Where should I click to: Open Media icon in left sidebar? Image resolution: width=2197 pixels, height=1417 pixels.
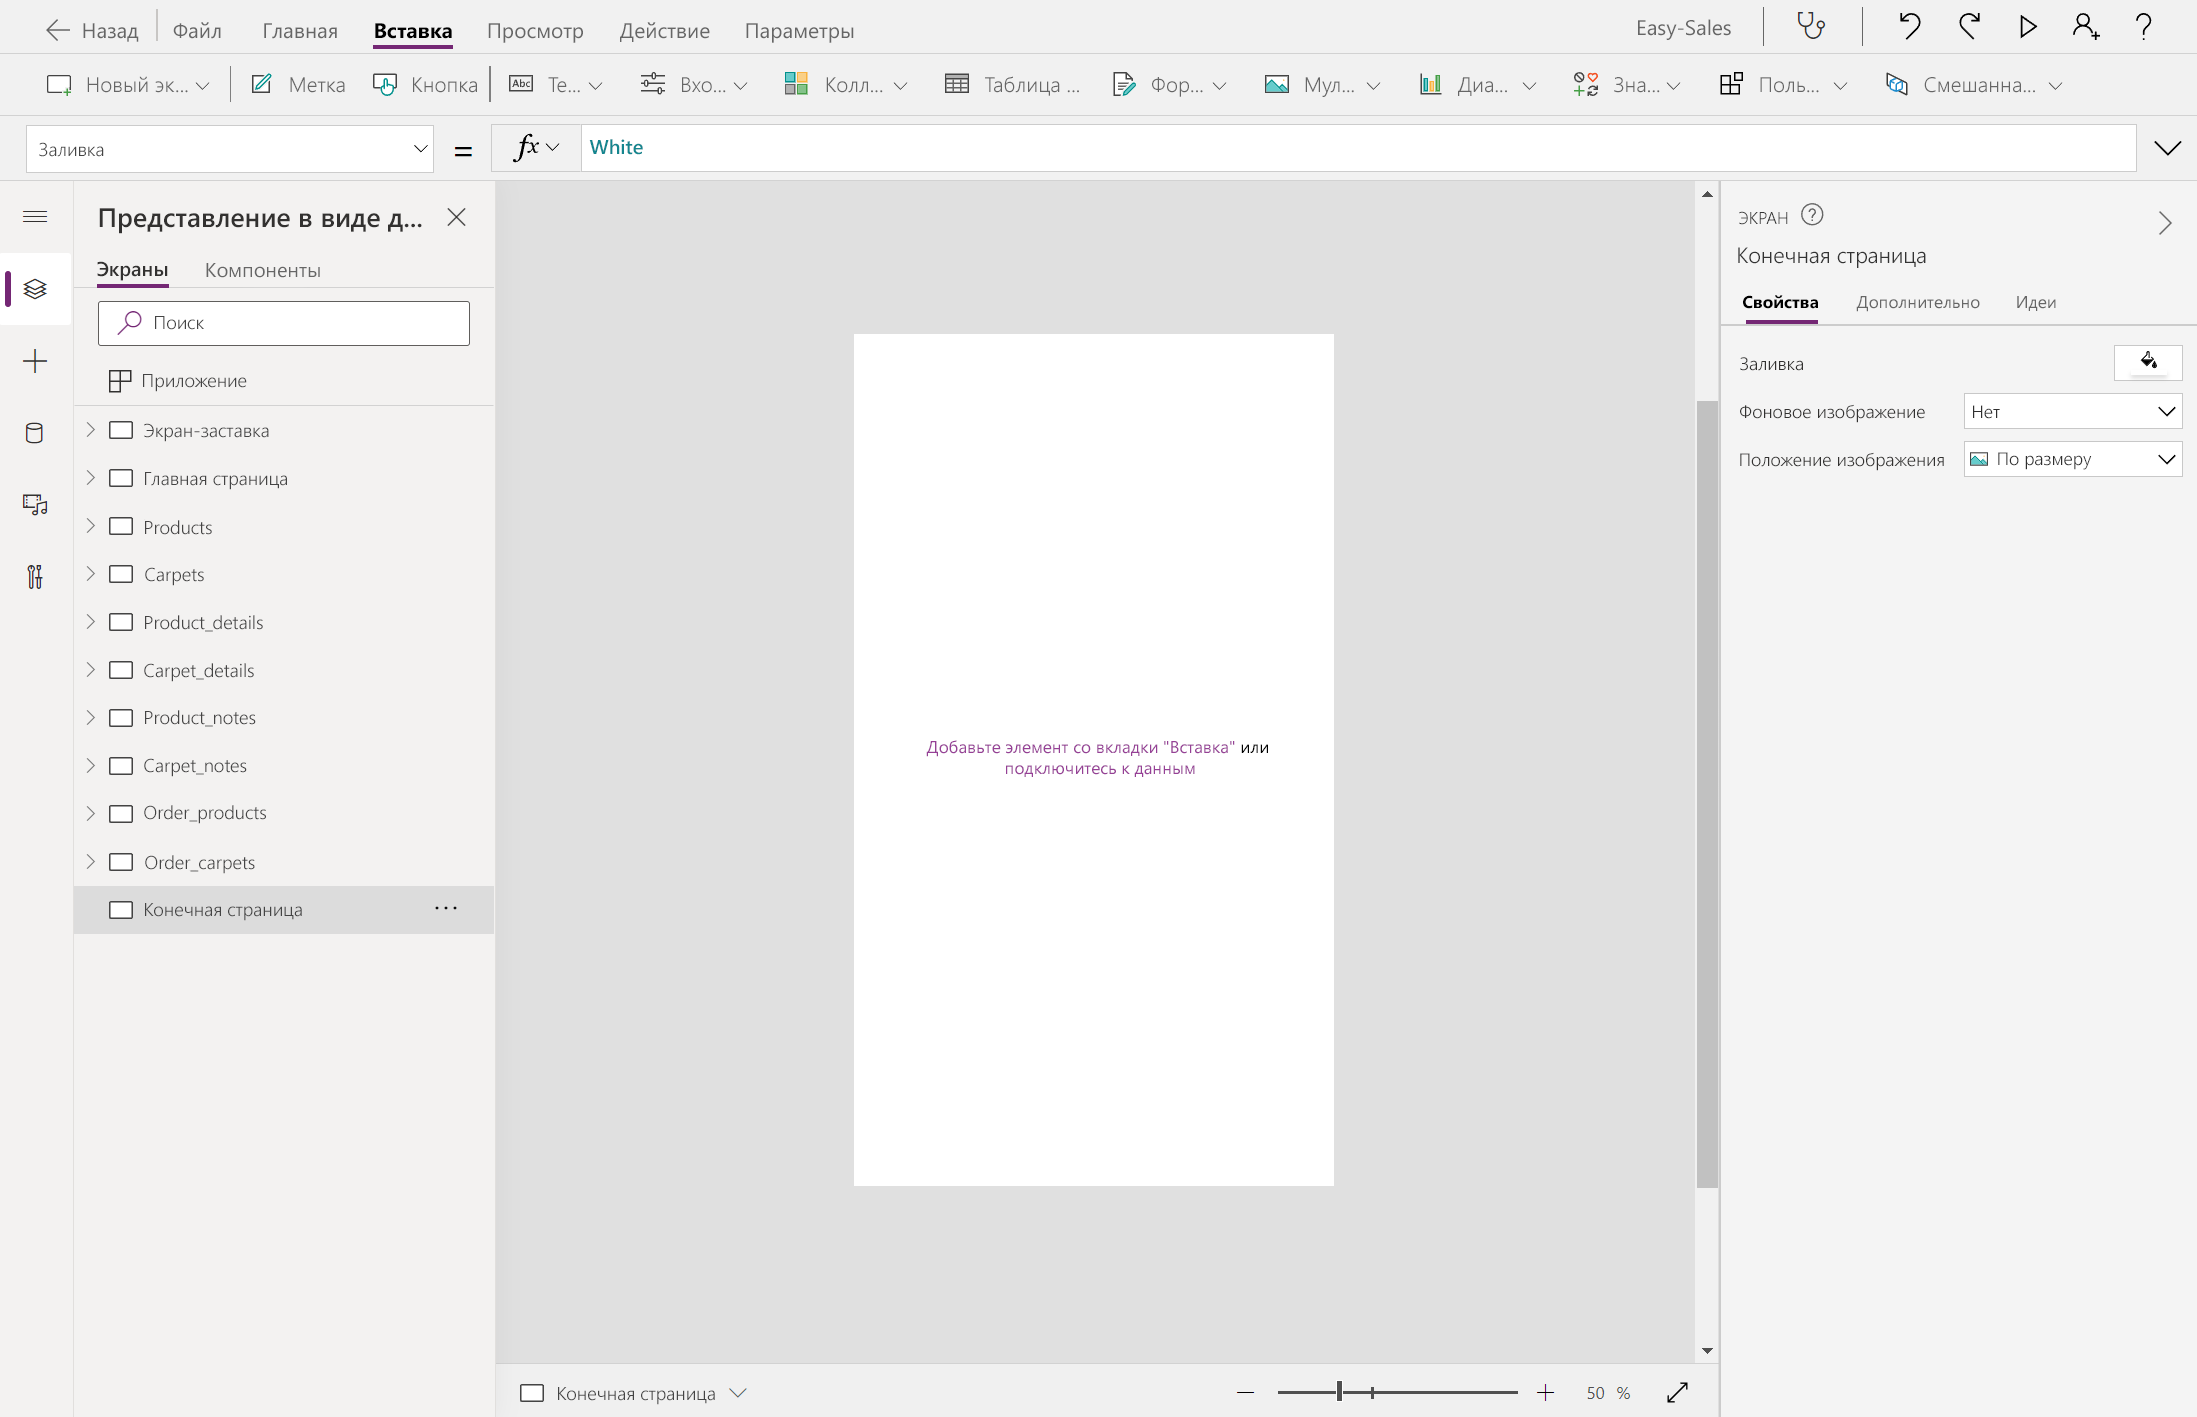(35, 505)
